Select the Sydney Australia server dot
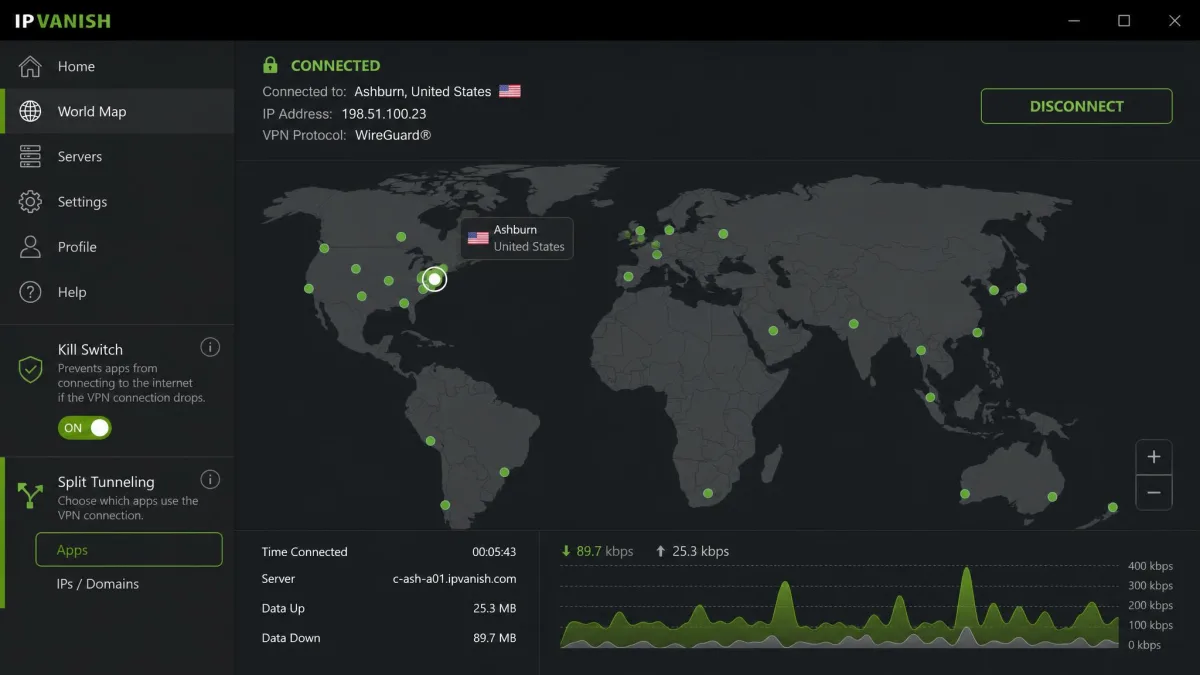This screenshot has width=1200, height=675. [x=1052, y=496]
